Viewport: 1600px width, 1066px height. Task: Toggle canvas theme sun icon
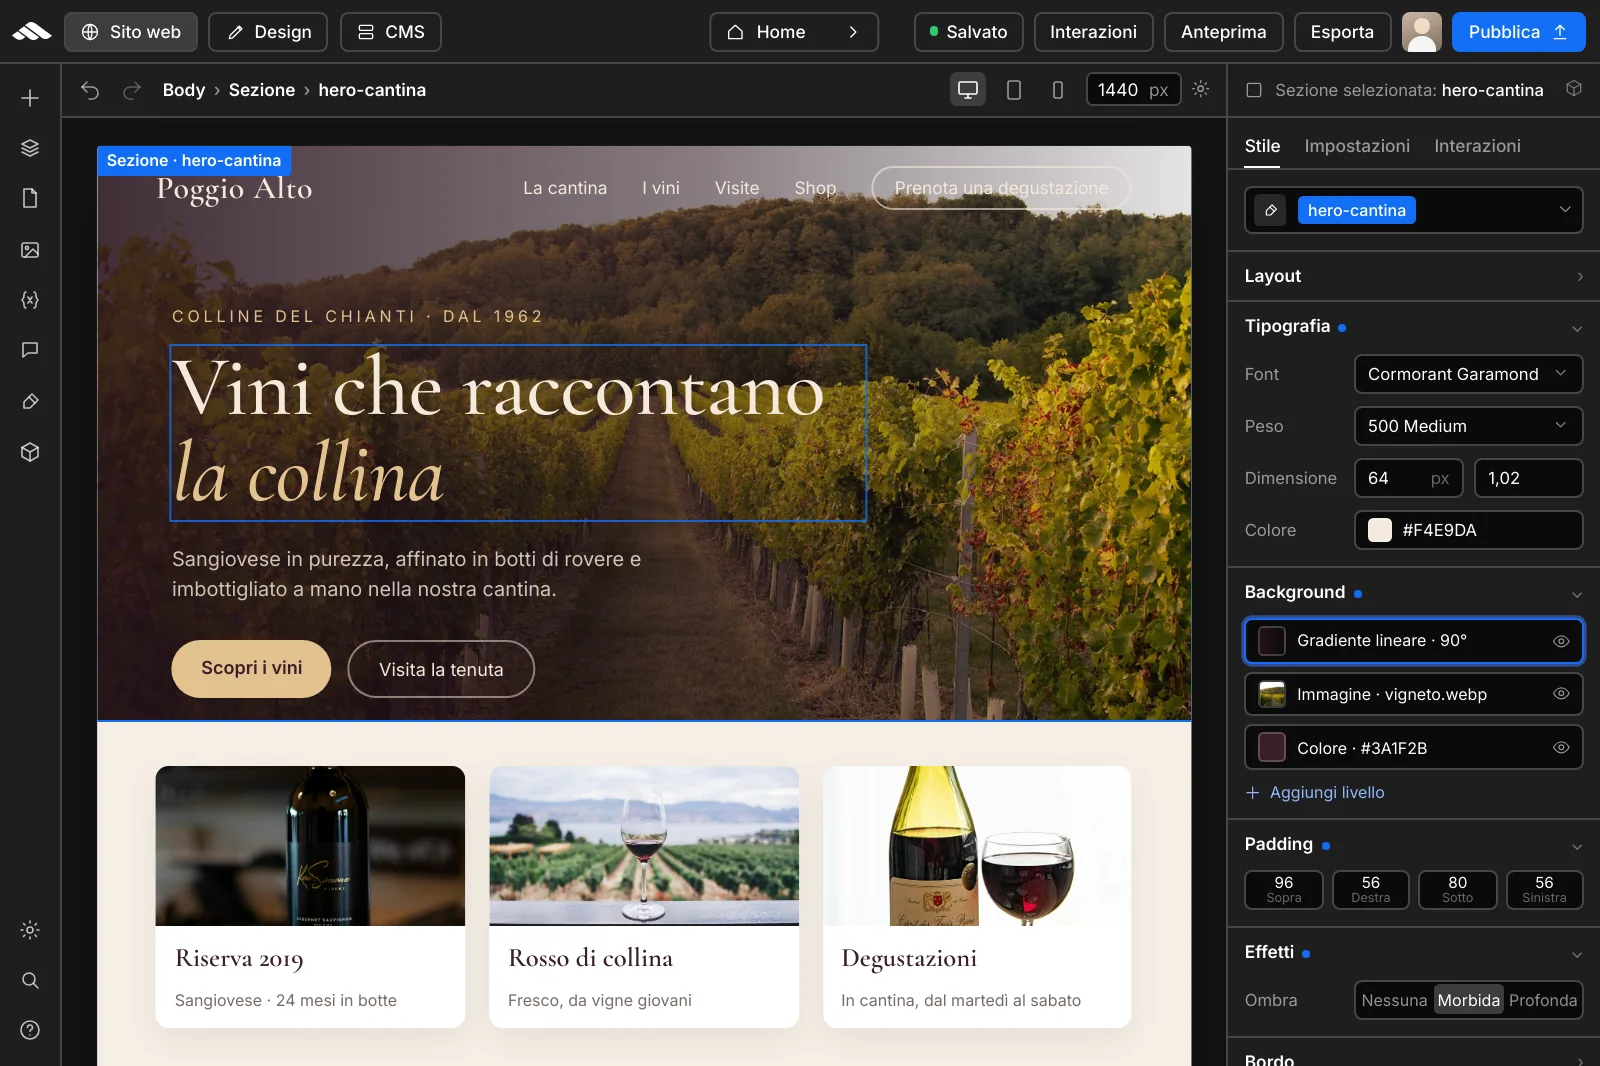pos(1201,89)
